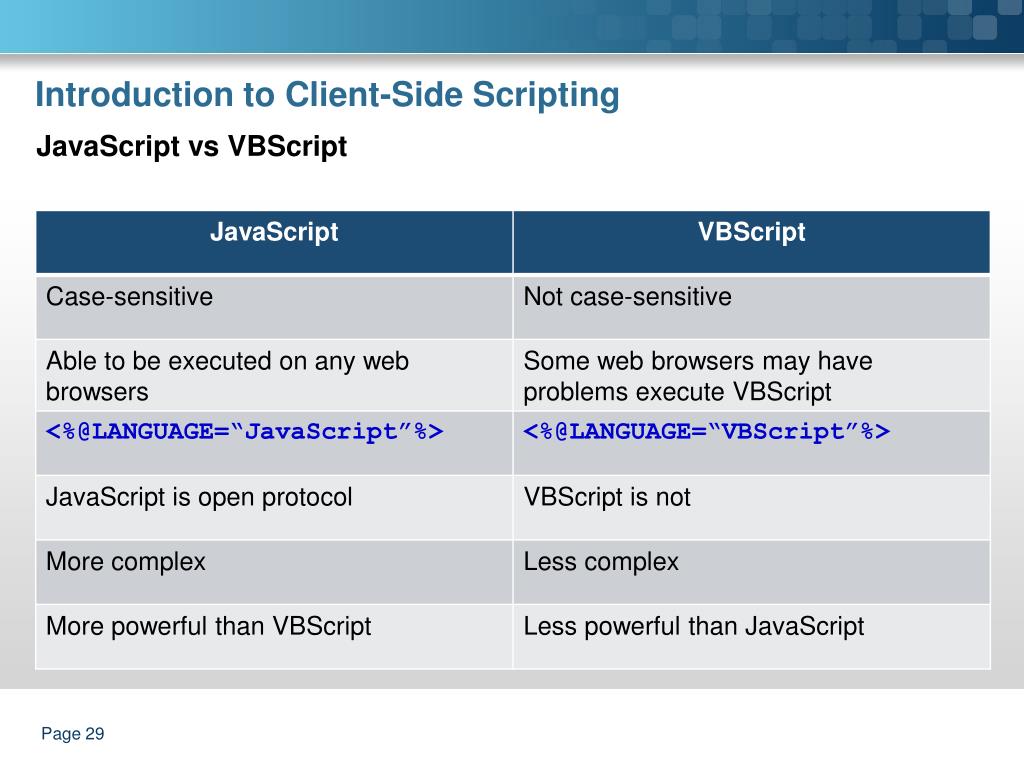Select the More complex cell
Viewport: 1024px width, 768px height.
coord(274,572)
